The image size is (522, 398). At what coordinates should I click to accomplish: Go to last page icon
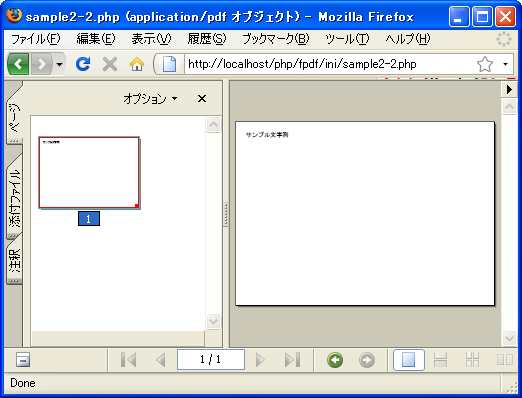tap(293, 360)
